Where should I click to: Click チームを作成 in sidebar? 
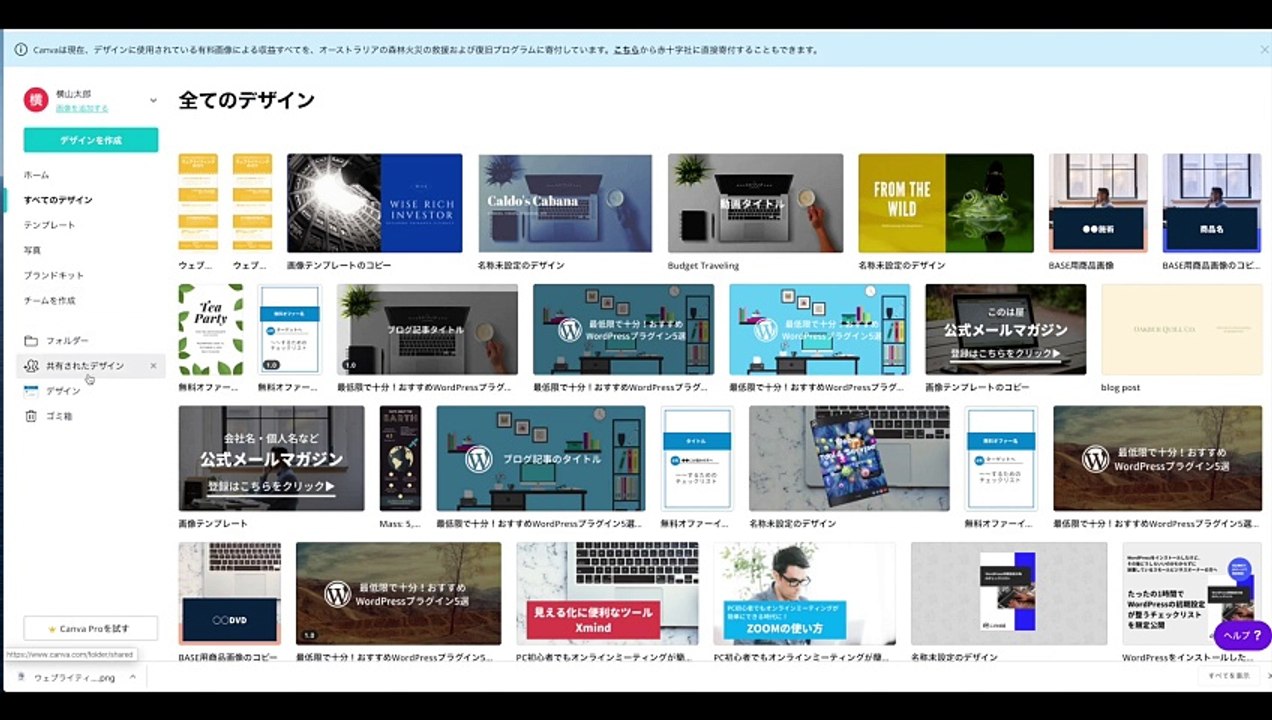[49, 300]
